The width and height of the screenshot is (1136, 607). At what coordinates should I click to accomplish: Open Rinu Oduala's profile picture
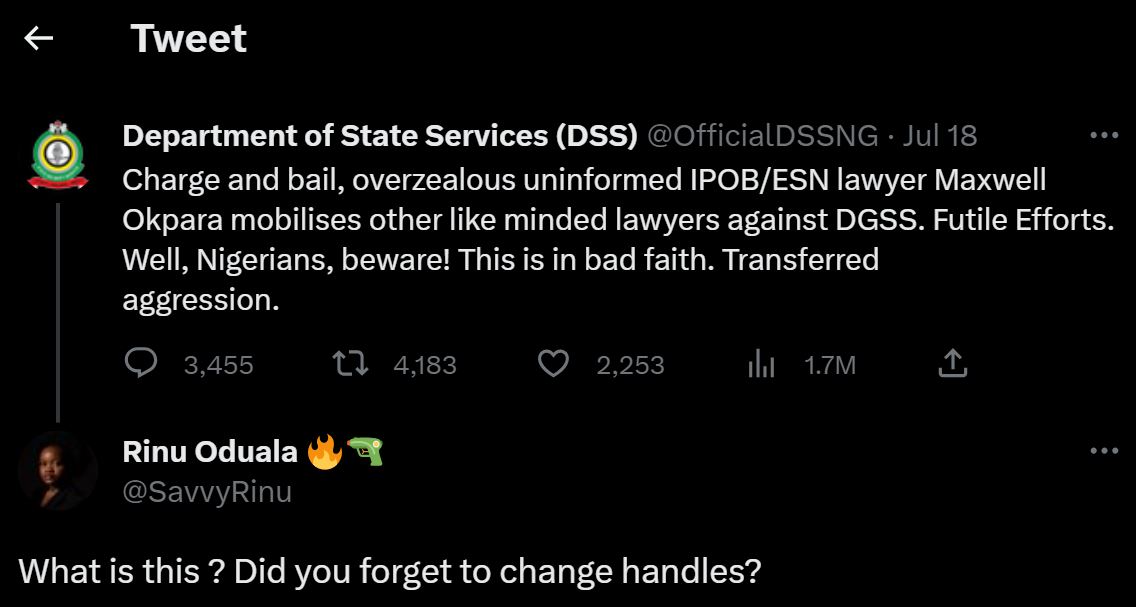tap(58, 471)
